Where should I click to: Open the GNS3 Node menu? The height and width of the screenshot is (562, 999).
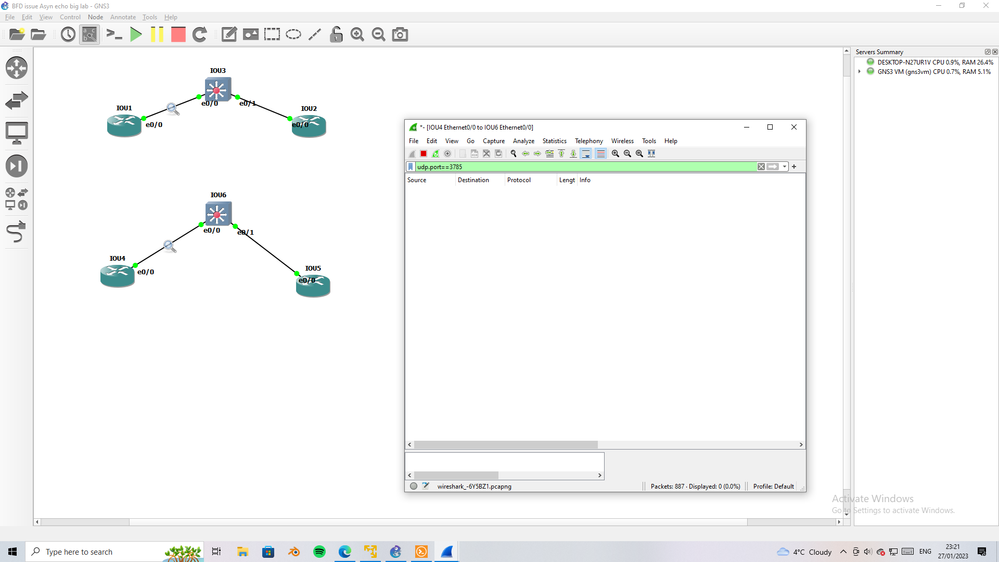coord(95,17)
